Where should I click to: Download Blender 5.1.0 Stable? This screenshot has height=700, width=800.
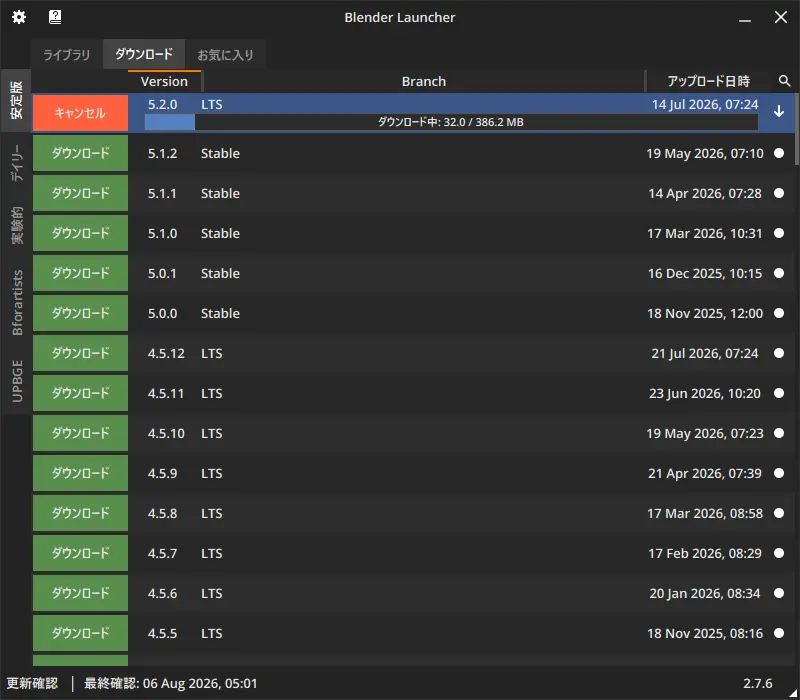point(81,233)
